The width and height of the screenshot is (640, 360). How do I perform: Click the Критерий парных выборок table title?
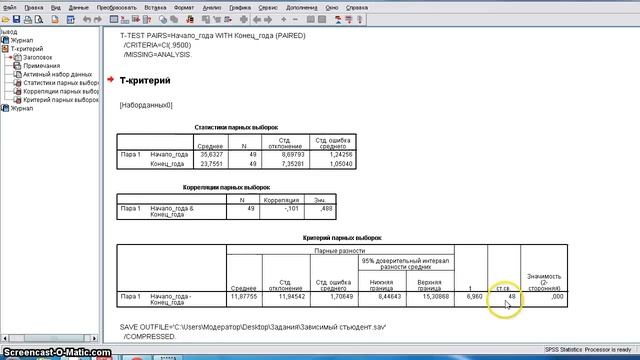pyautogui.click(x=342, y=238)
